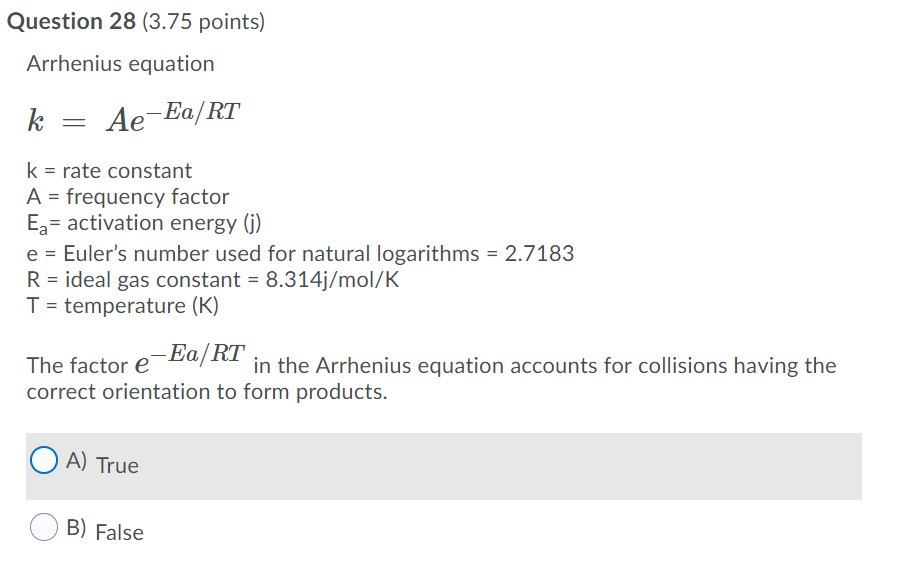The height and width of the screenshot is (584, 902).
Task: Click the ideal gas constant definition text
Action: (214, 280)
